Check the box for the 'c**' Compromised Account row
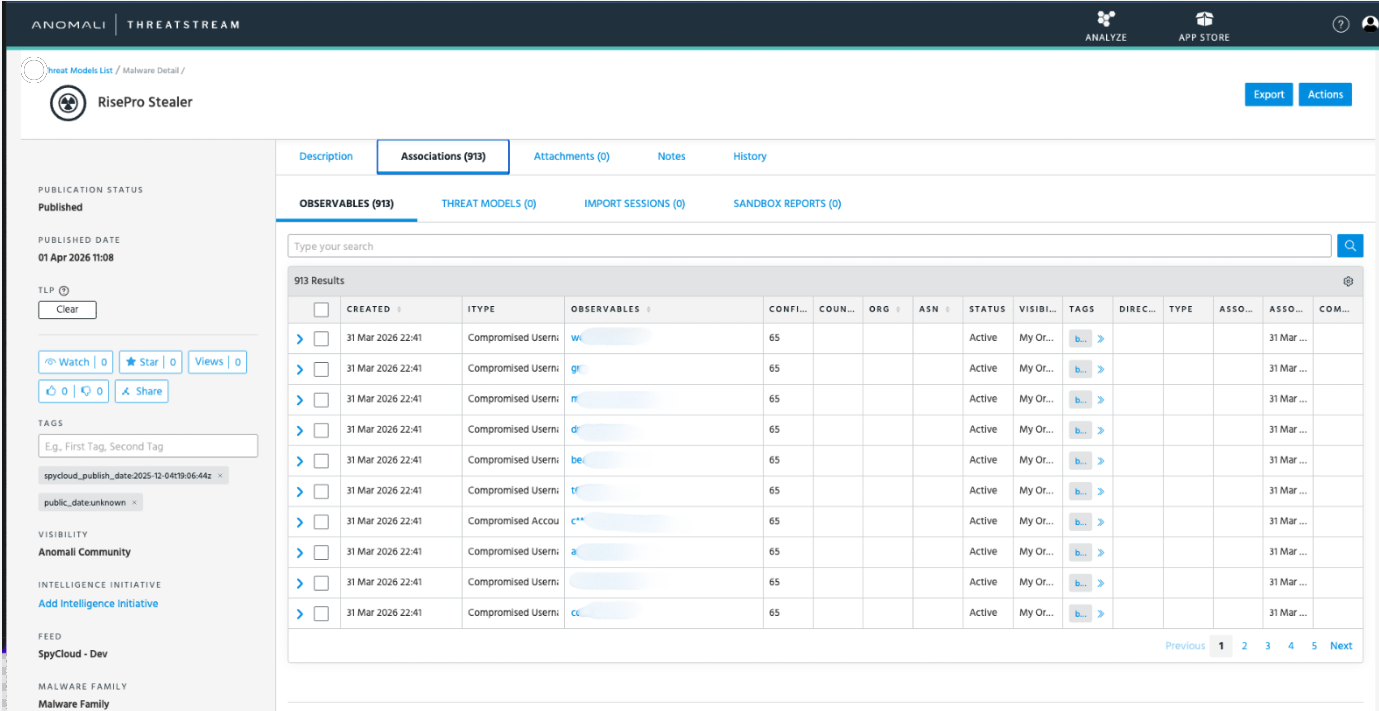1379x711 pixels. tap(321, 522)
